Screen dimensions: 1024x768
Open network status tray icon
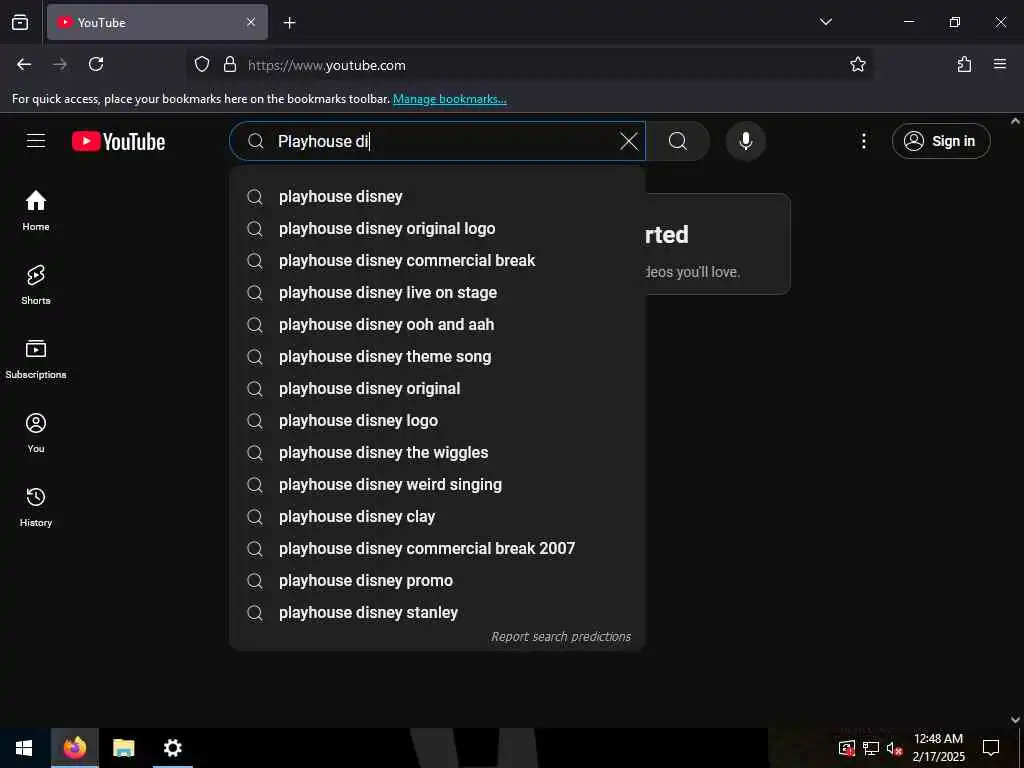[x=871, y=748]
